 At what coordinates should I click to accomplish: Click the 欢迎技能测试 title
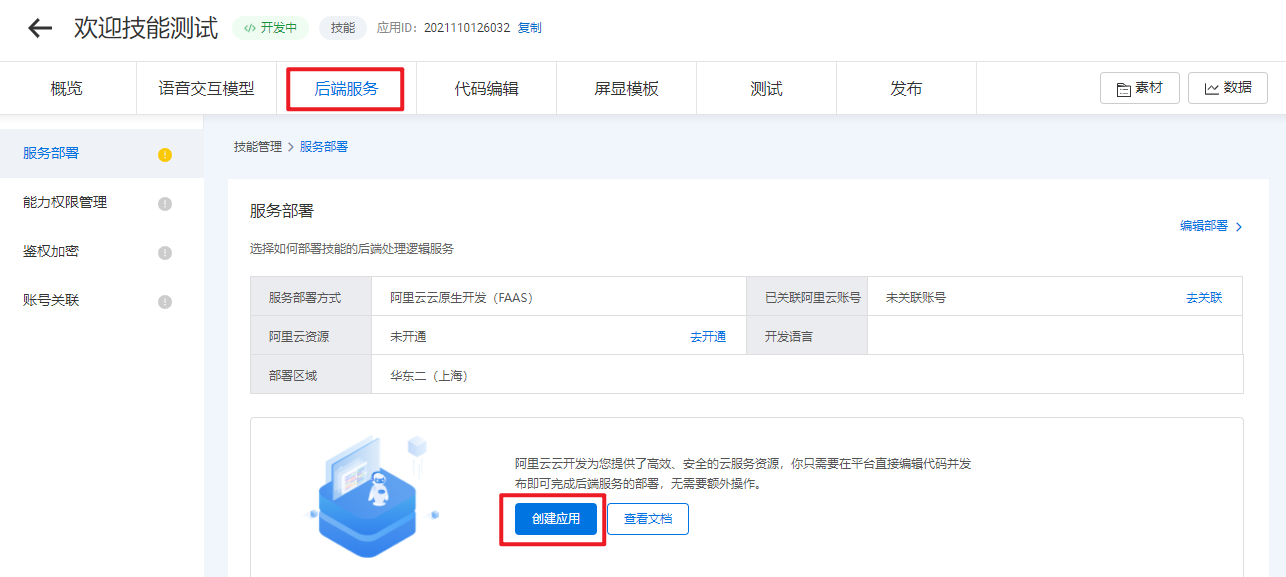click(146, 28)
